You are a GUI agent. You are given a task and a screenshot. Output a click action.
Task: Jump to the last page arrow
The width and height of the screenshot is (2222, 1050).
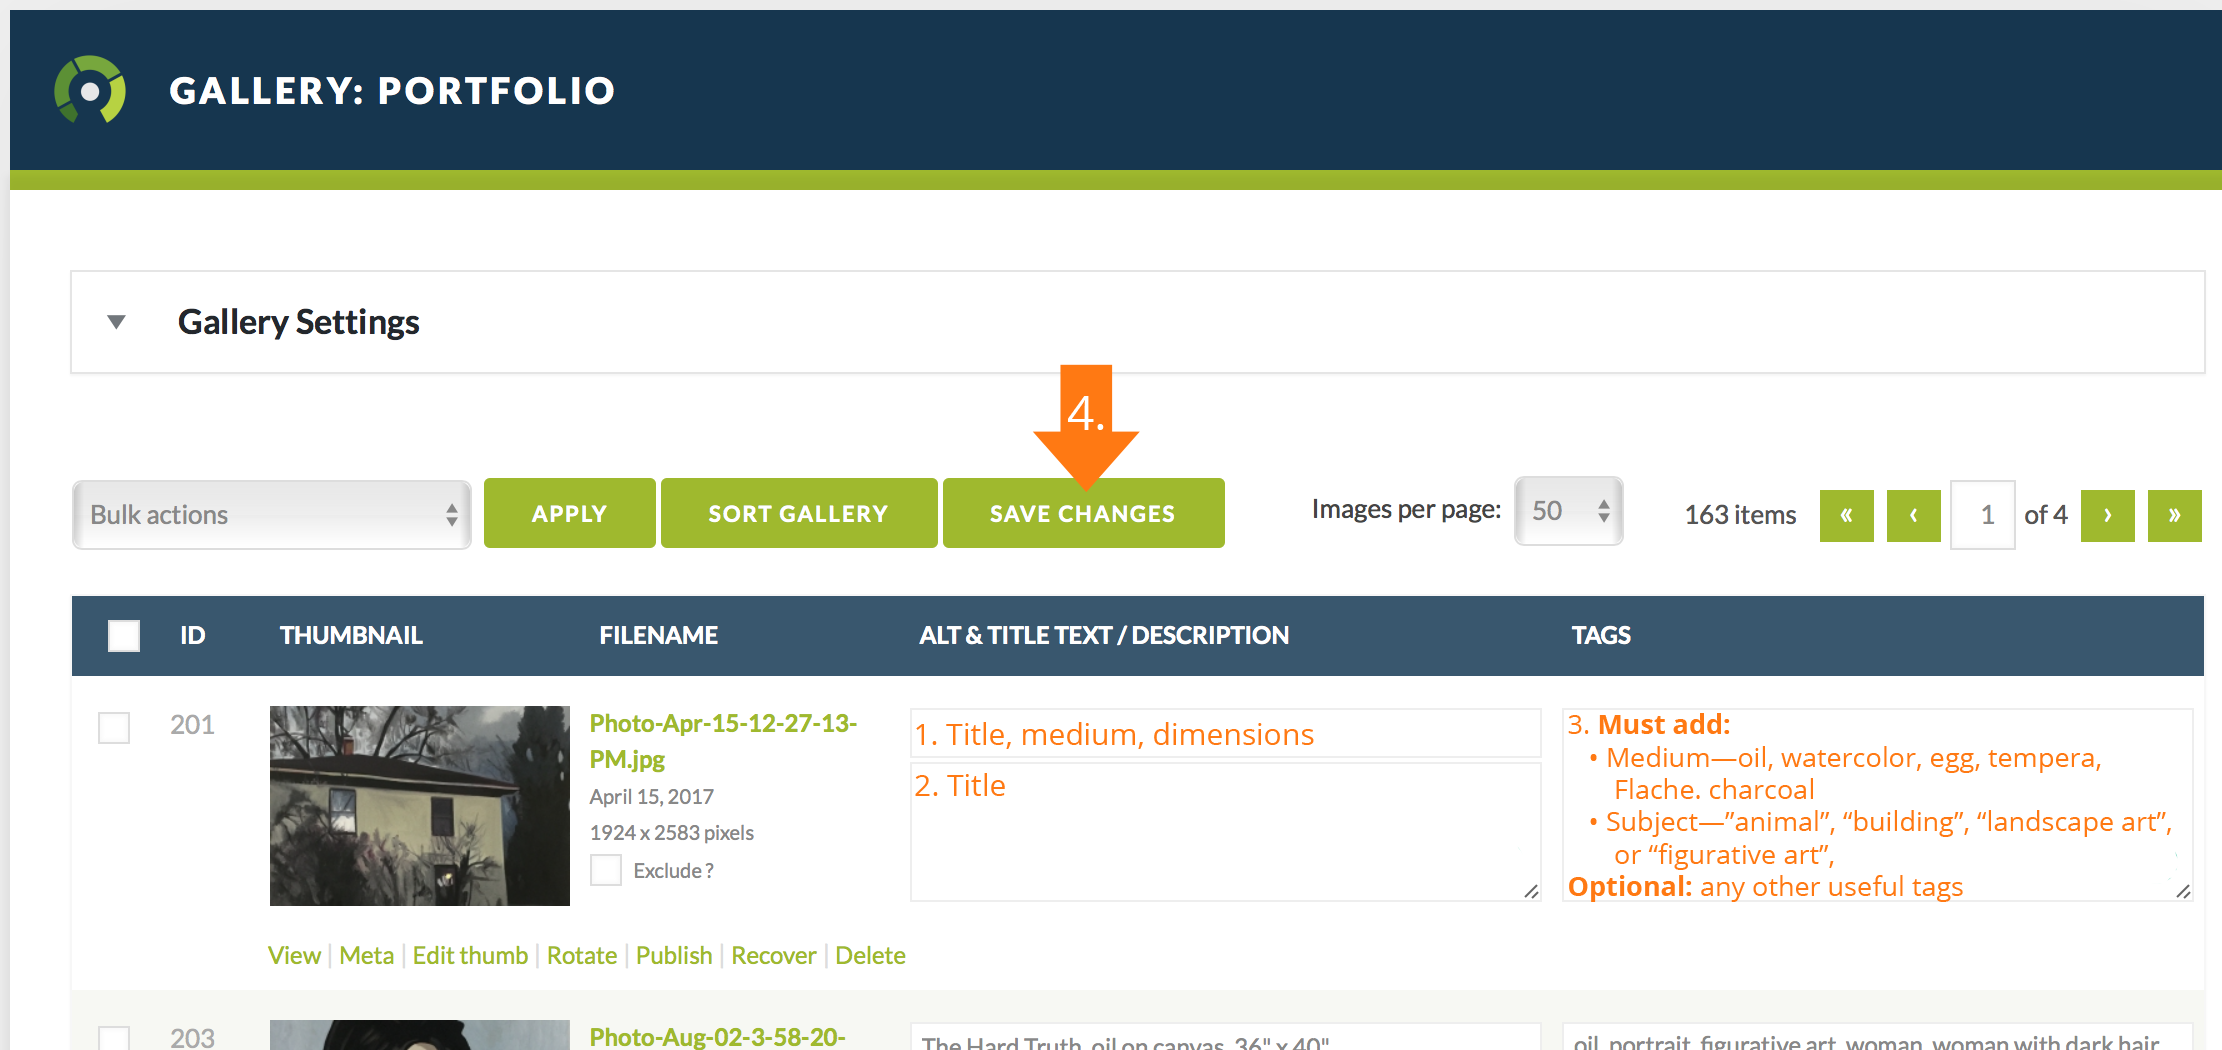(2174, 515)
